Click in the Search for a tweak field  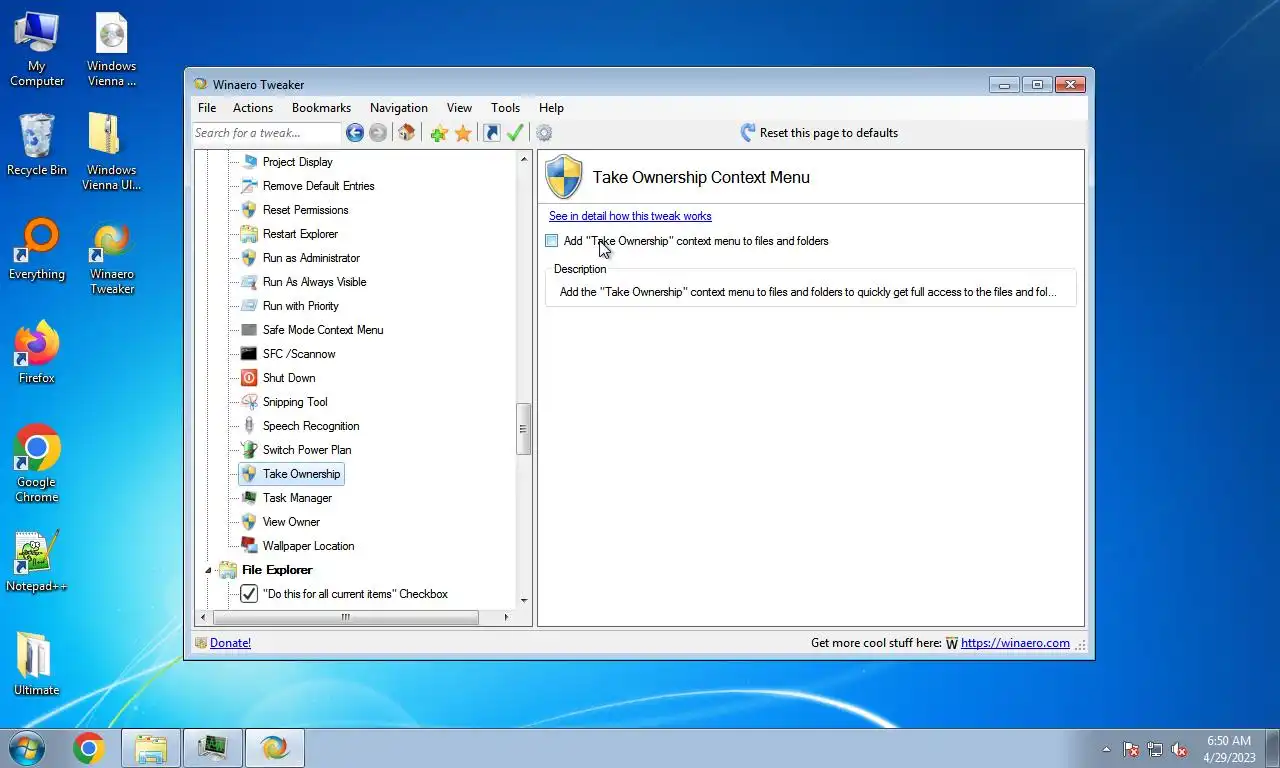[x=266, y=133]
